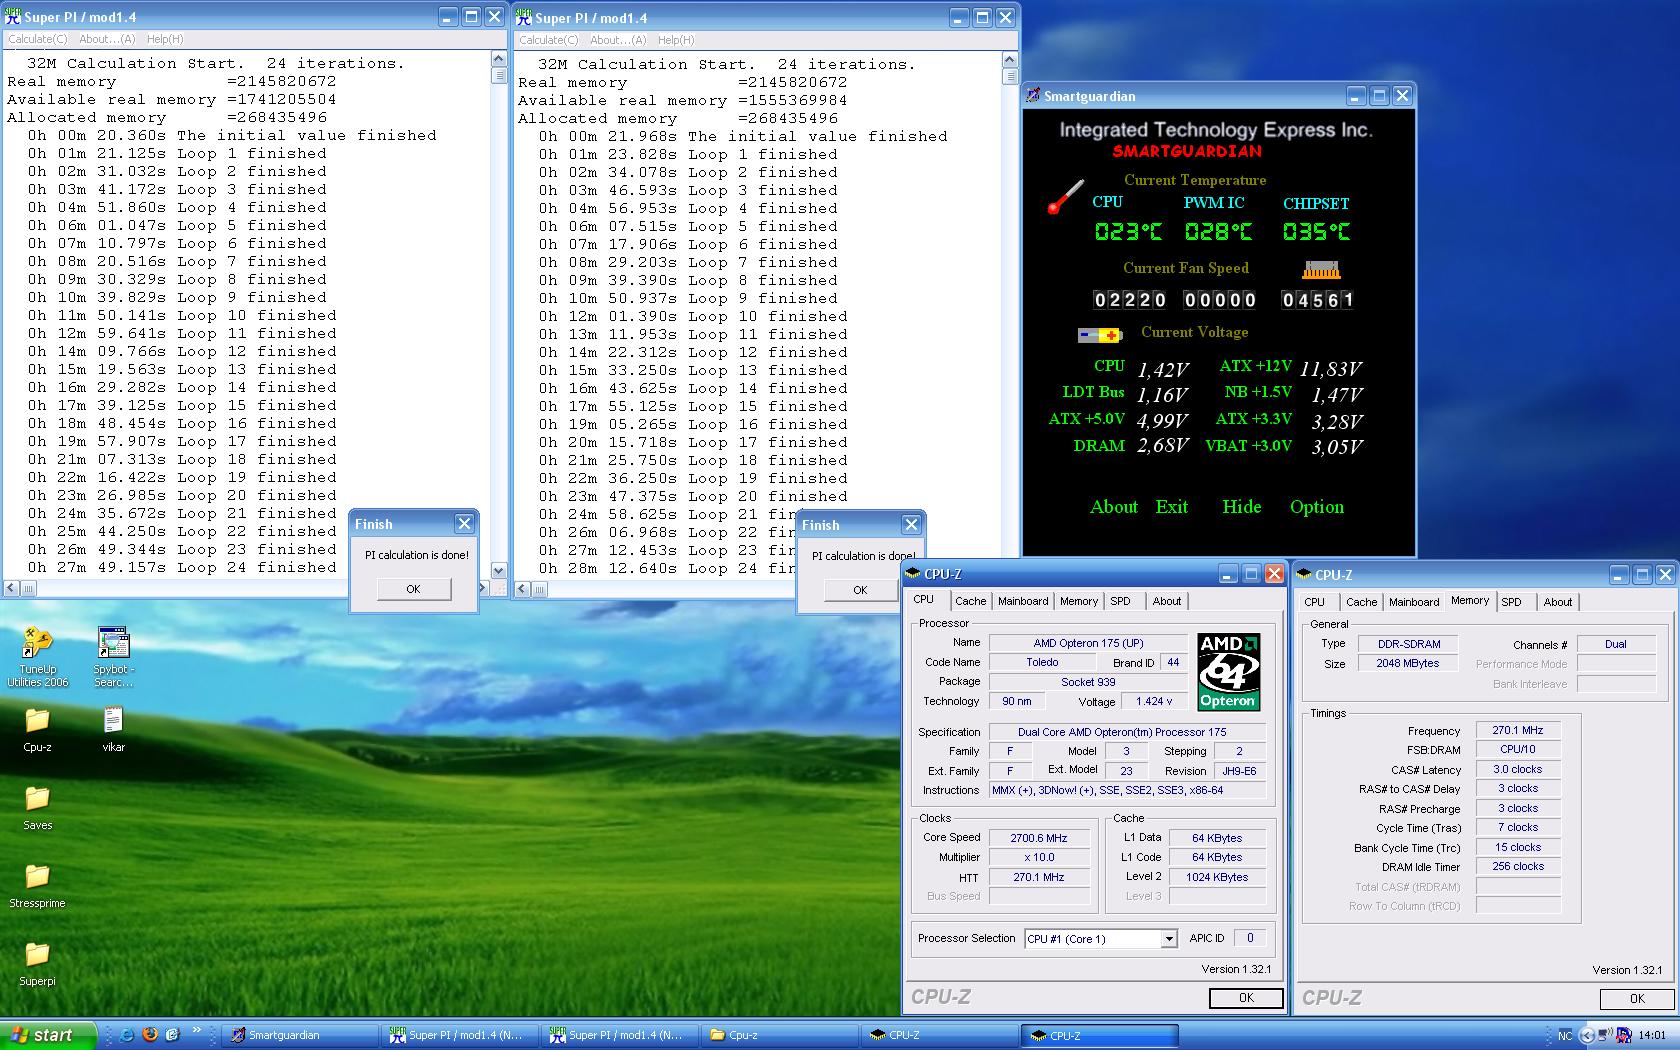Screen dimensions: 1680x1050
Task: Click Option in Smartguardian
Action: (x=1317, y=507)
